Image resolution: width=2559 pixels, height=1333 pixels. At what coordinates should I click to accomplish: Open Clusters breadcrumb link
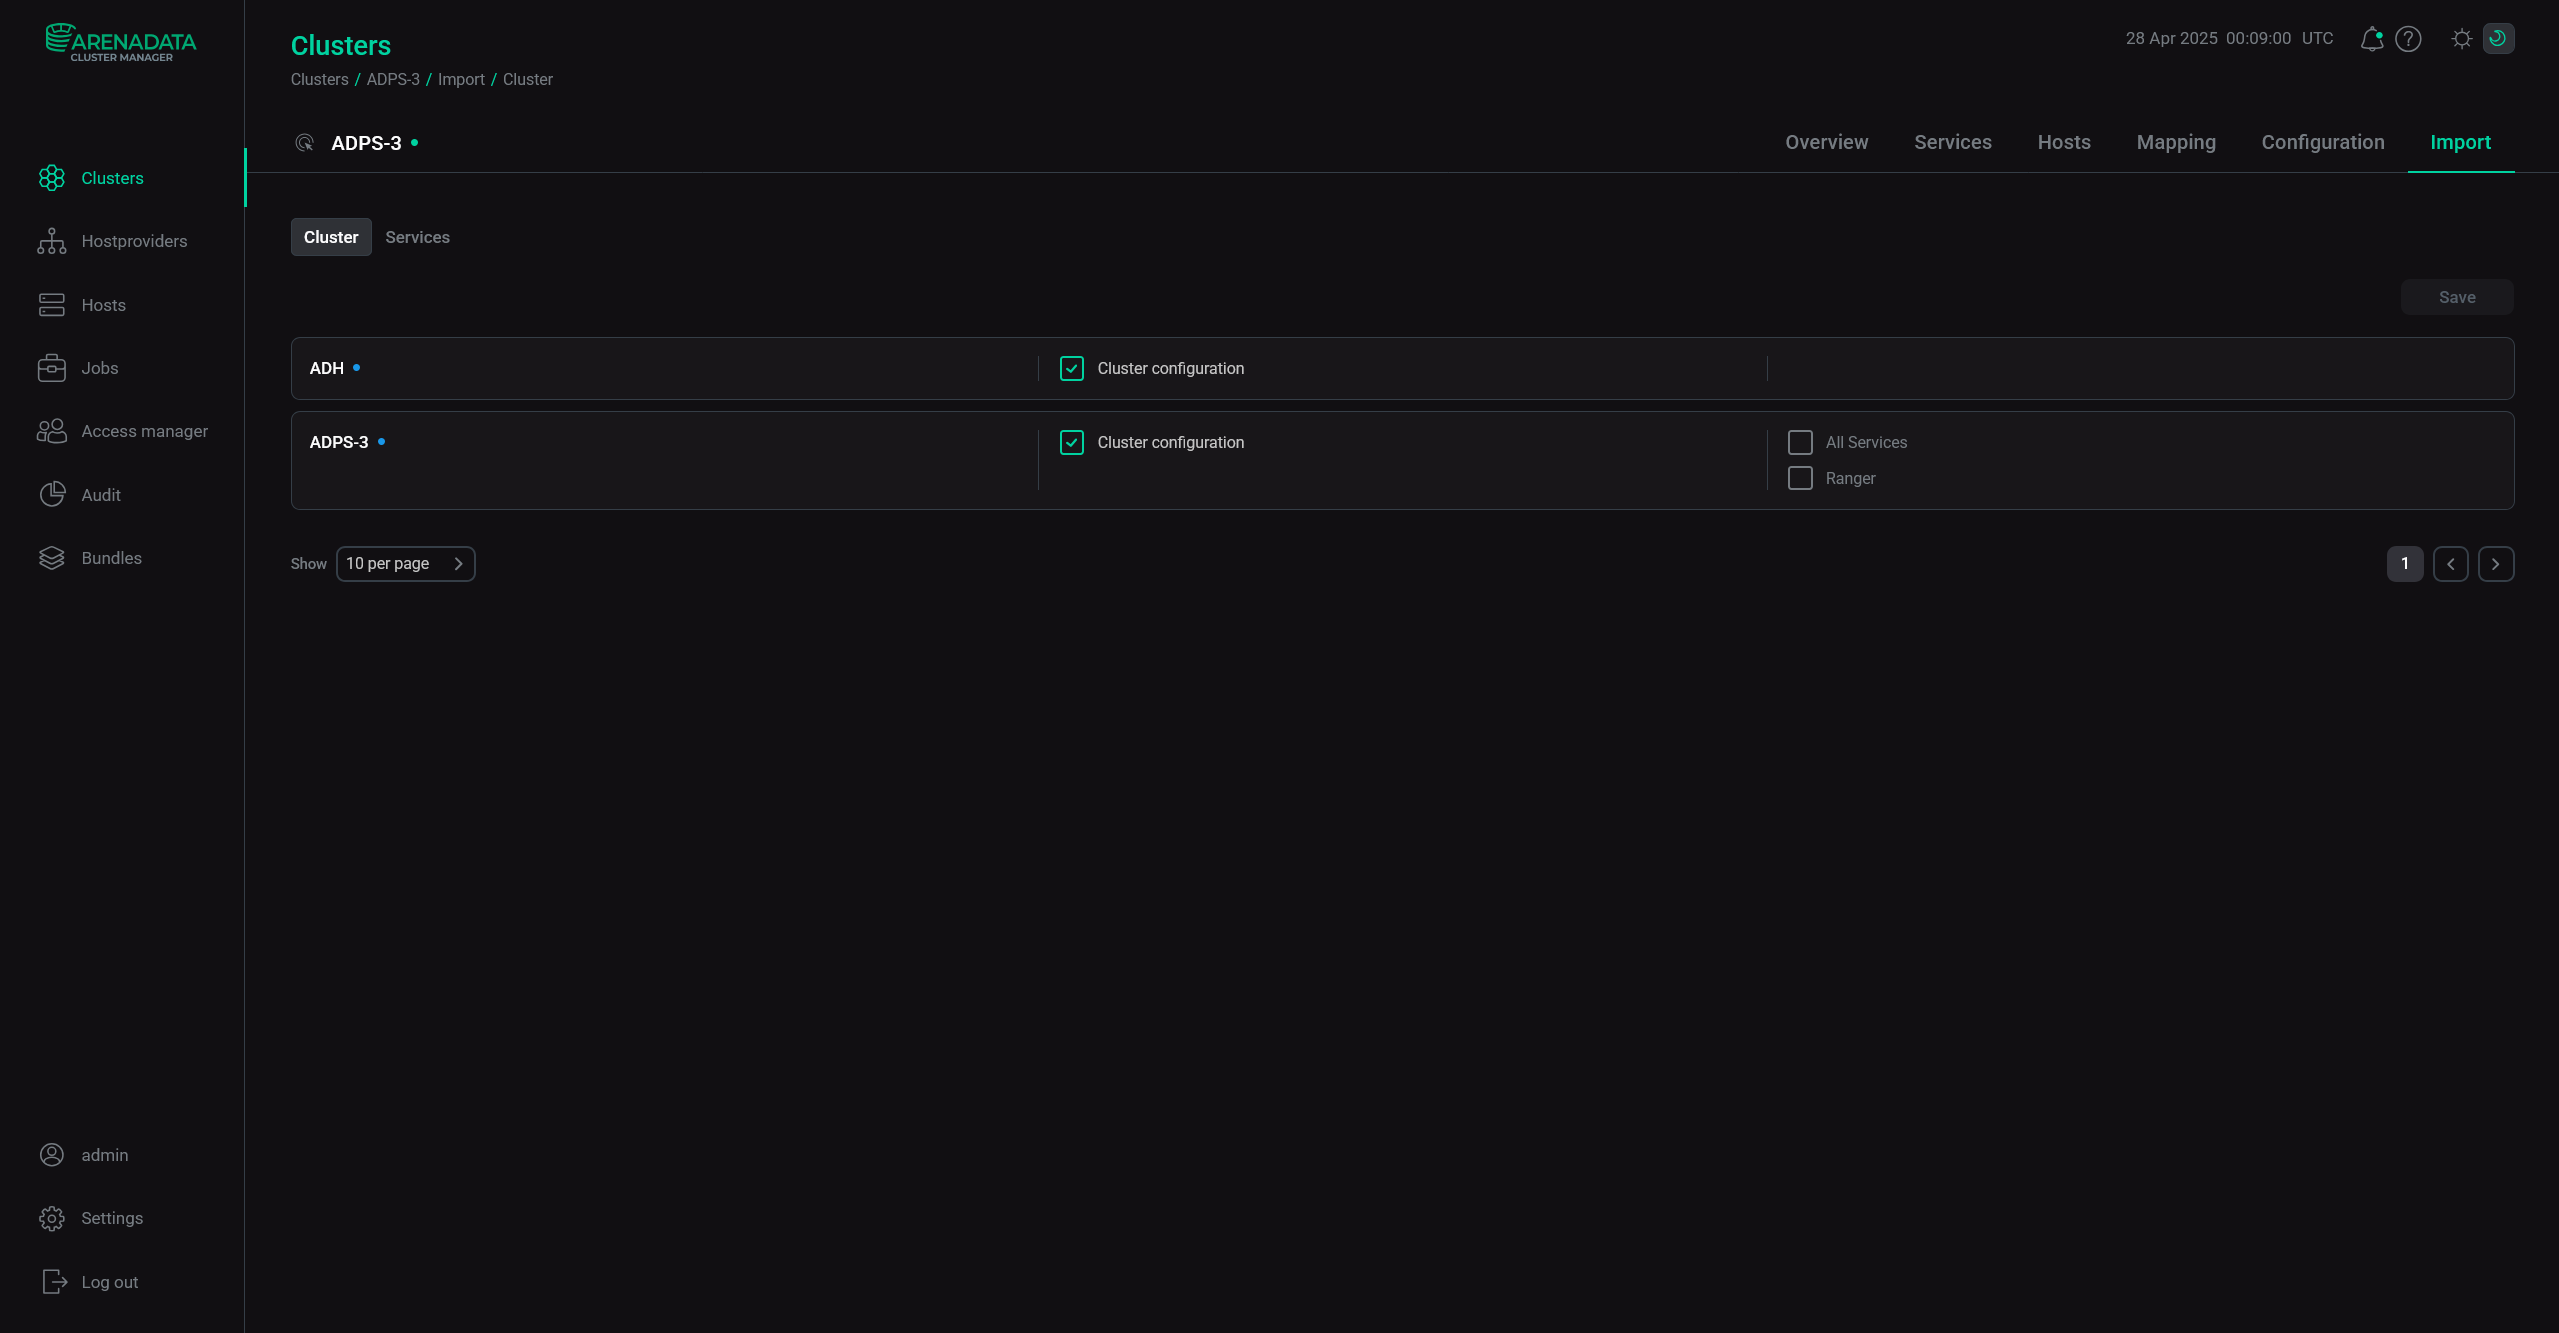(320, 80)
